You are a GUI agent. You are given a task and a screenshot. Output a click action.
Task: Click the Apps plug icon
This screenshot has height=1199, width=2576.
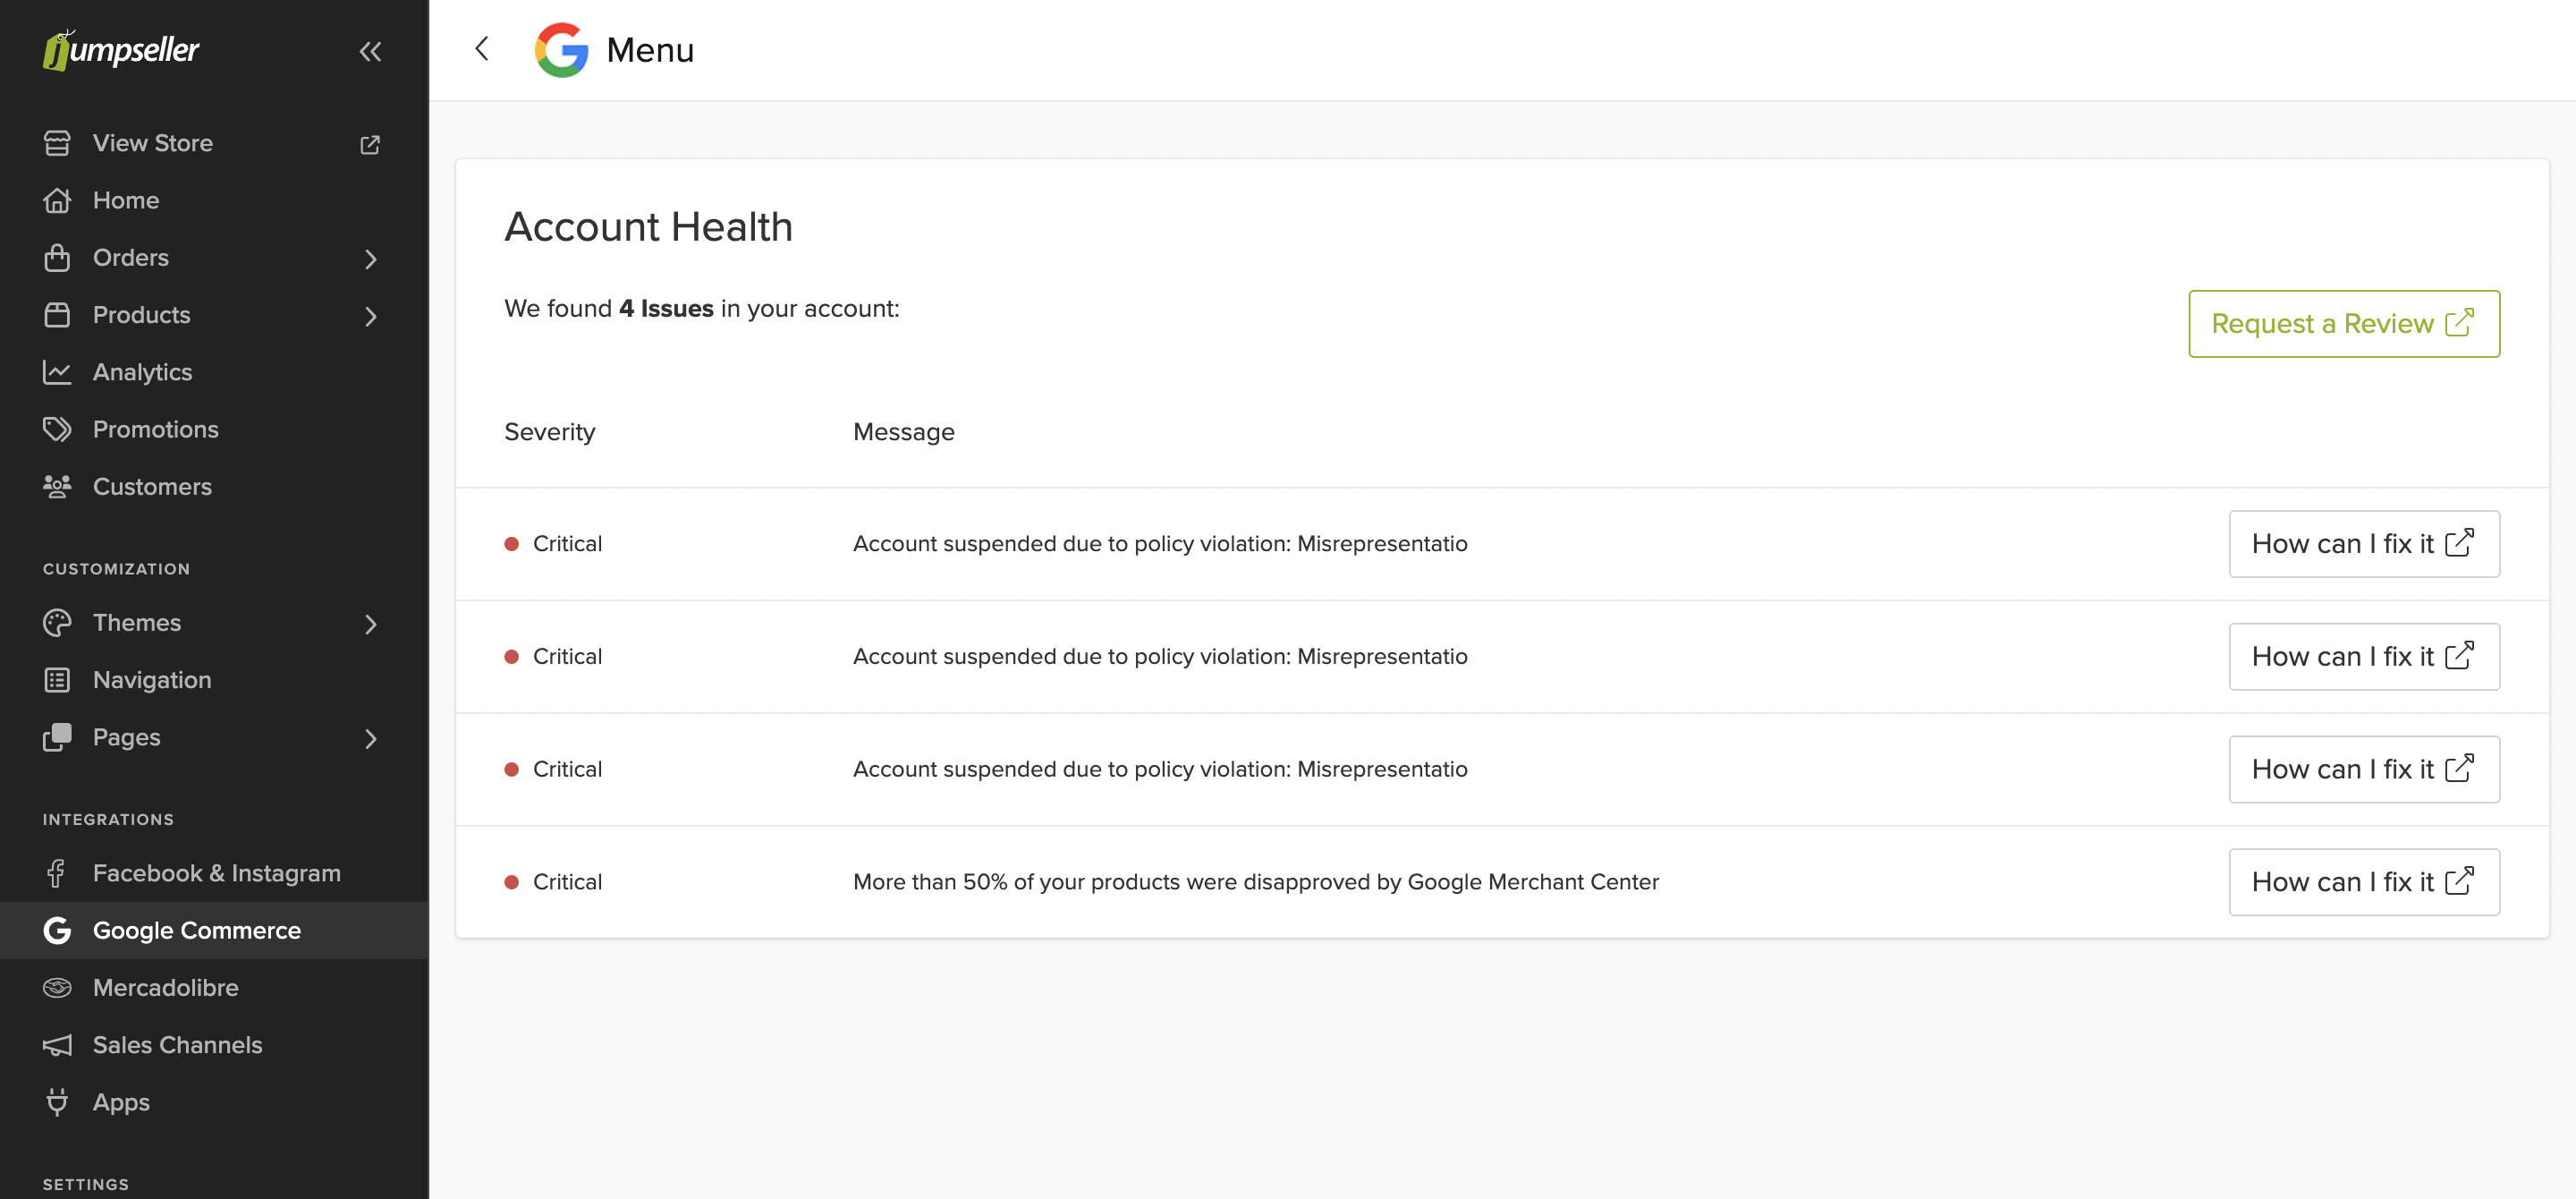(x=57, y=1102)
